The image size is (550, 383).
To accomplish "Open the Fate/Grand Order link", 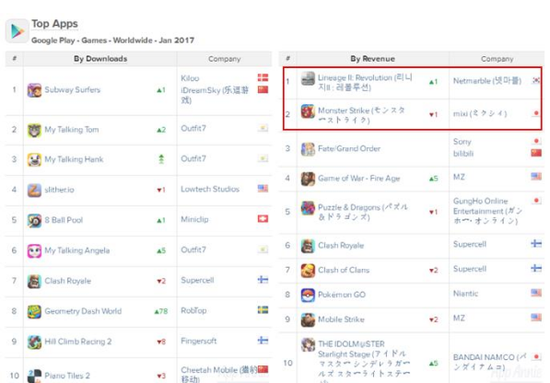I will point(349,149).
